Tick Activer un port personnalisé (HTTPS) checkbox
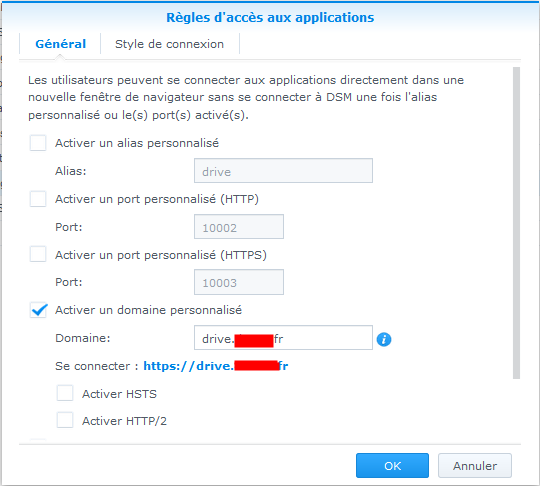The width and height of the screenshot is (540, 486). click(x=38, y=255)
